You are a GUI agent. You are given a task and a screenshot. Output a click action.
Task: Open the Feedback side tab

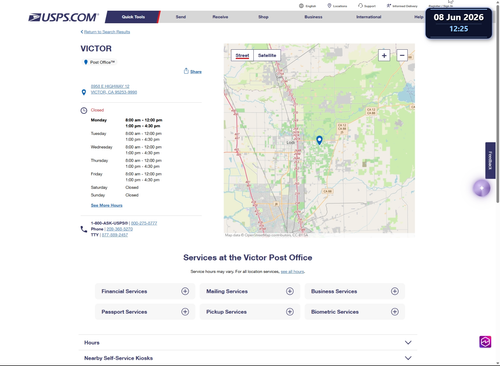[490, 160]
